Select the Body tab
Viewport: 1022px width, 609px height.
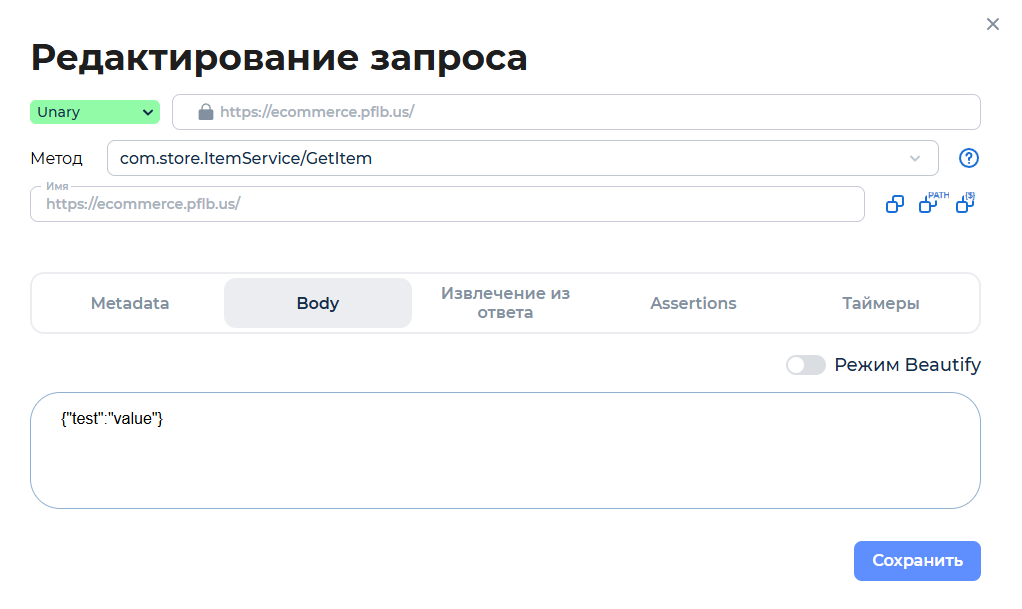[317, 302]
